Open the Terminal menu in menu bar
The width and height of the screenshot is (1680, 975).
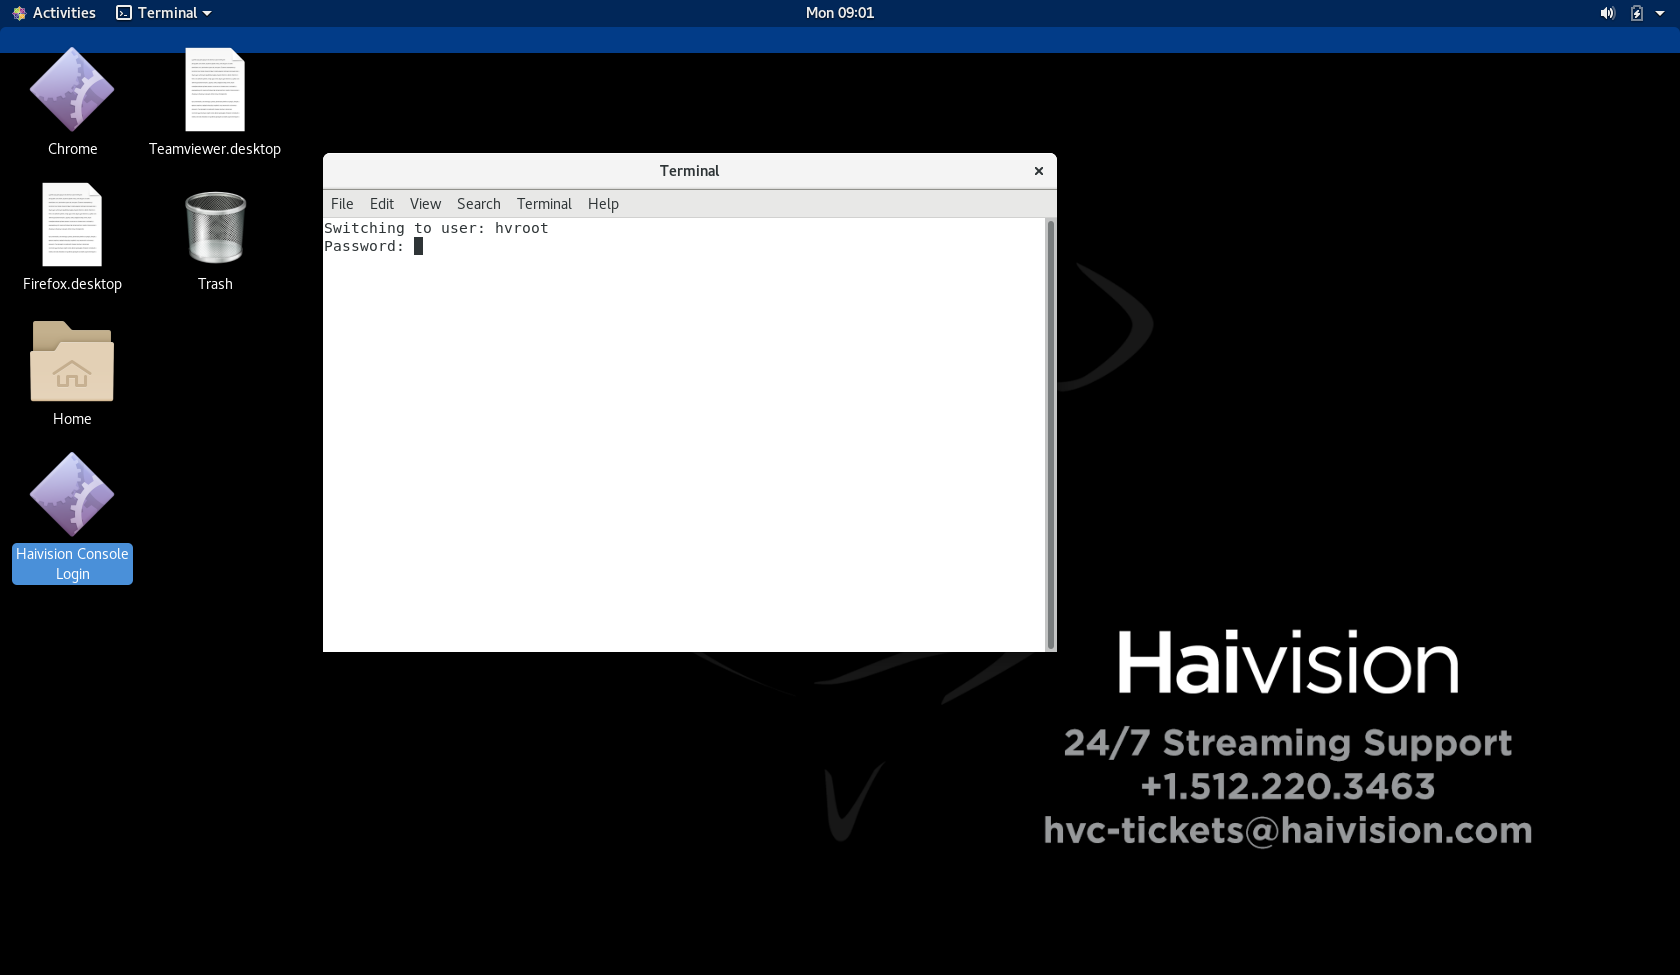(544, 204)
